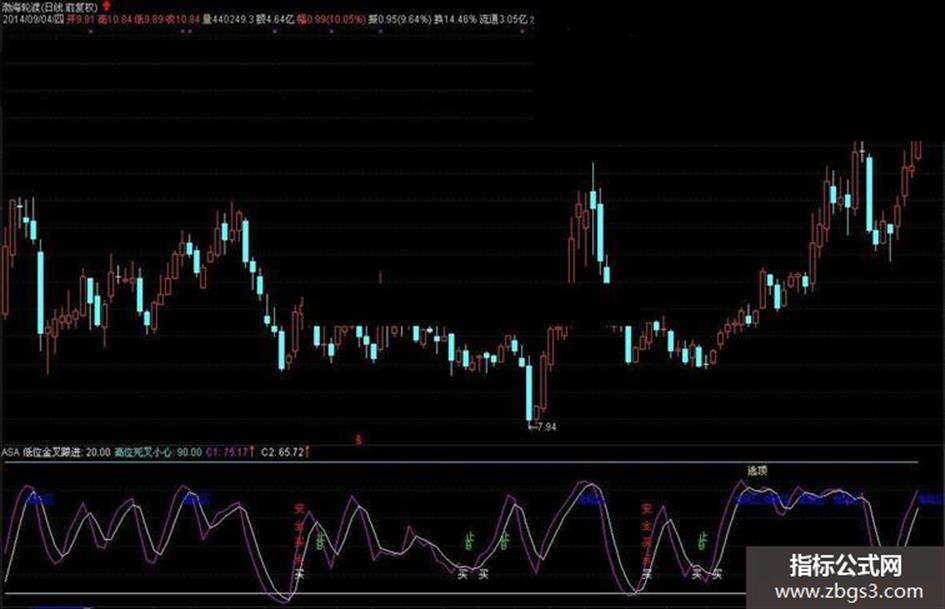This screenshot has height=609, width=945.
Task: Click the date 2014/09/04 in the header
Action: 28,19
